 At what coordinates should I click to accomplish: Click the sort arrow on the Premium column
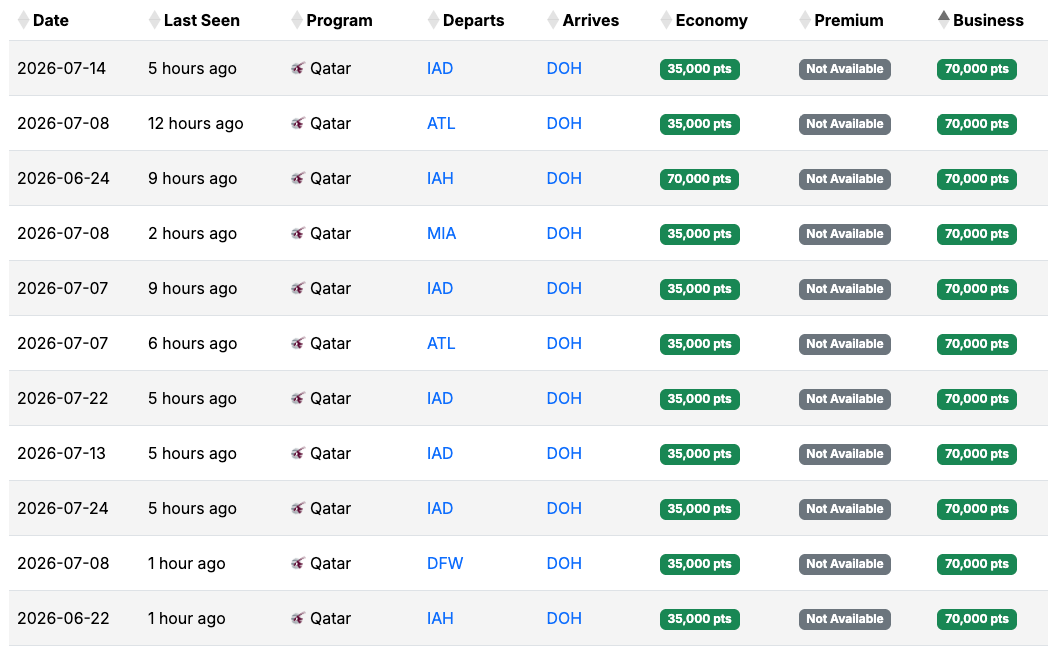[805, 19]
